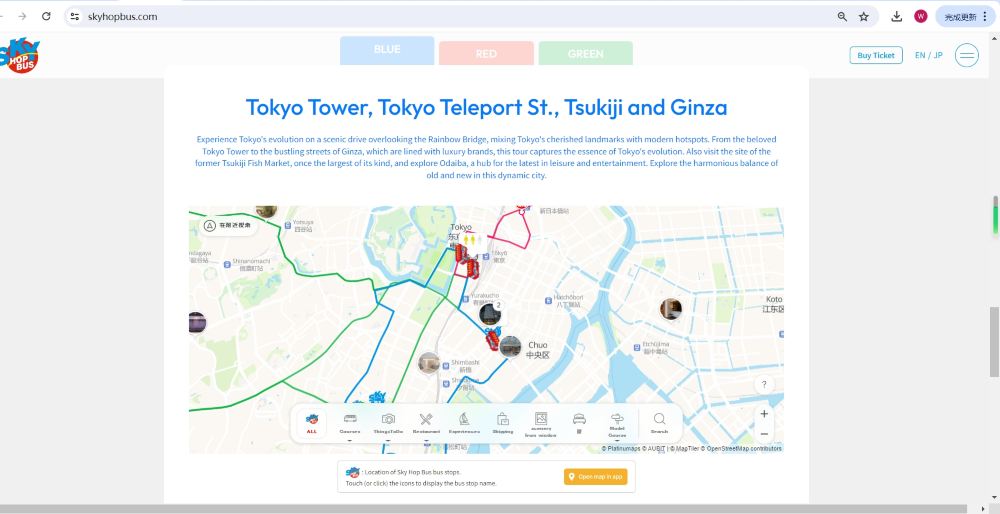This screenshot has height=514, width=1000.
Task: Switch language via EN / JP
Action: pyautogui.click(x=929, y=55)
